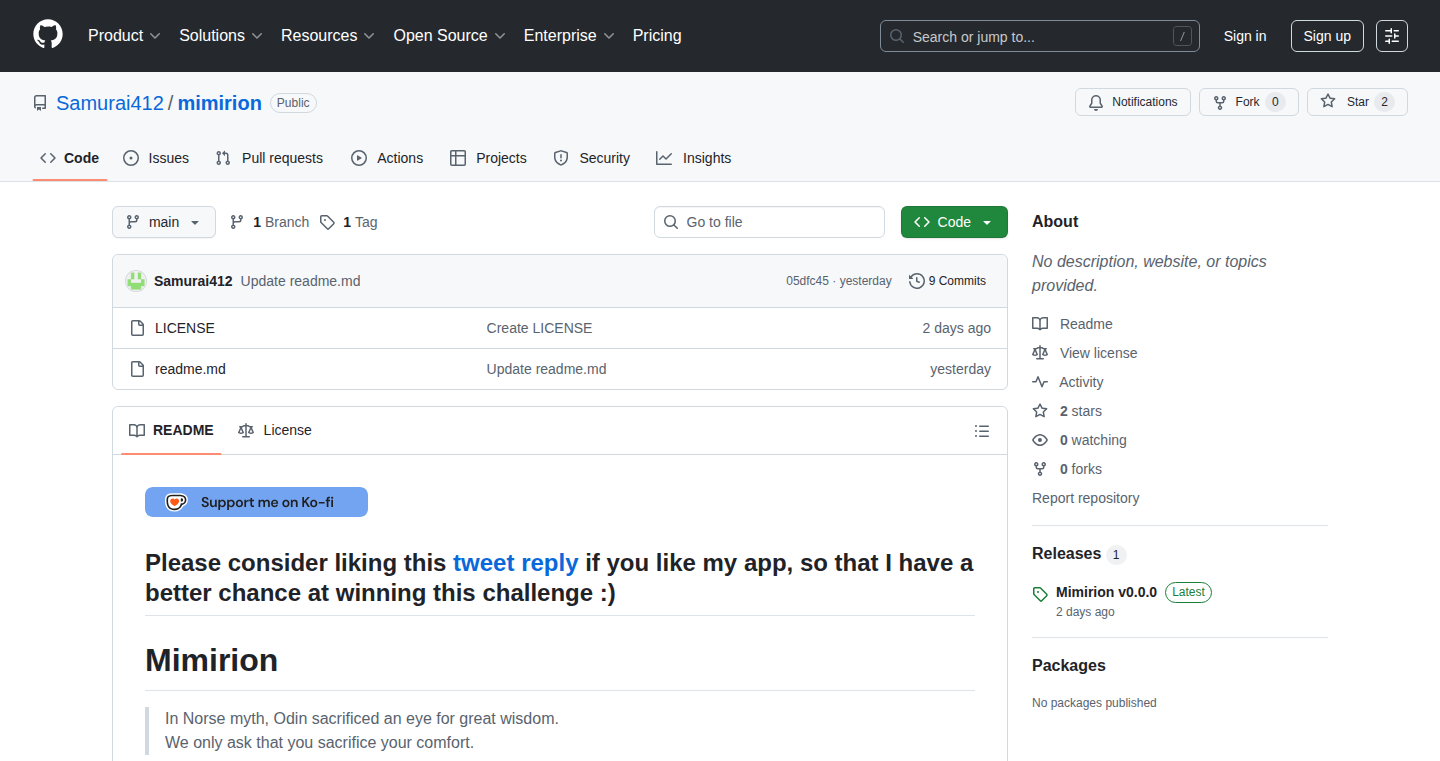Fork this repository
This screenshot has width=1440, height=761.
pos(1248,102)
